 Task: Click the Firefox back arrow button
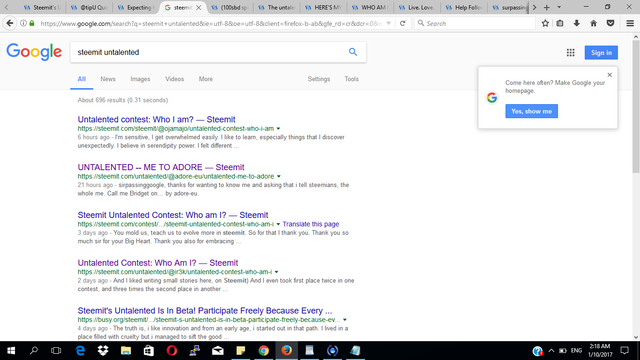tap(10, 23)
